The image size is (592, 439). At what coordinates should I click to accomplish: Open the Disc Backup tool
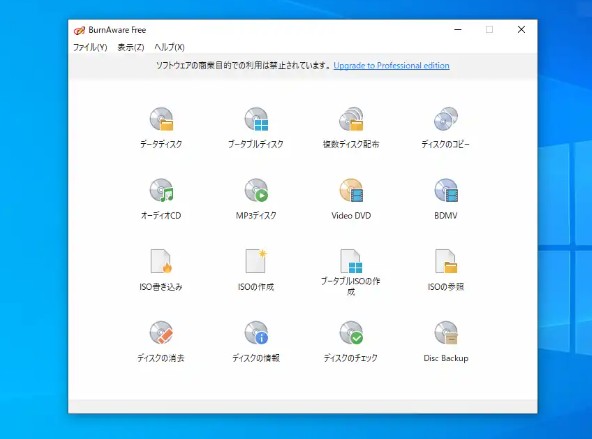[x=446, y=342]
